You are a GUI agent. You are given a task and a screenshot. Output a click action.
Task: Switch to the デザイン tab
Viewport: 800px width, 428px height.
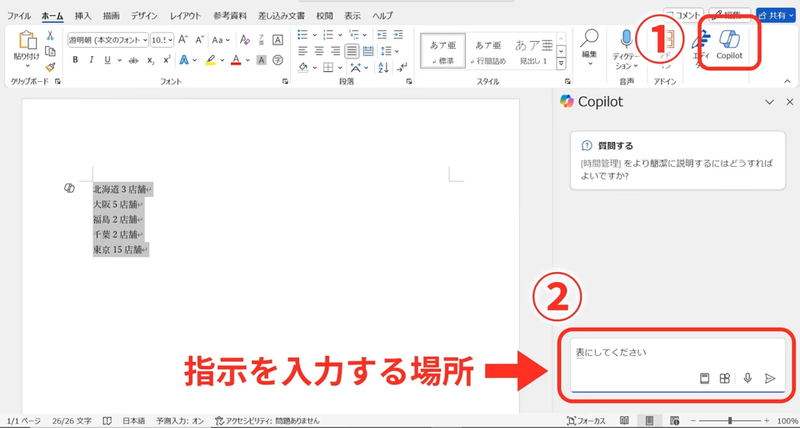coord(144,16)
